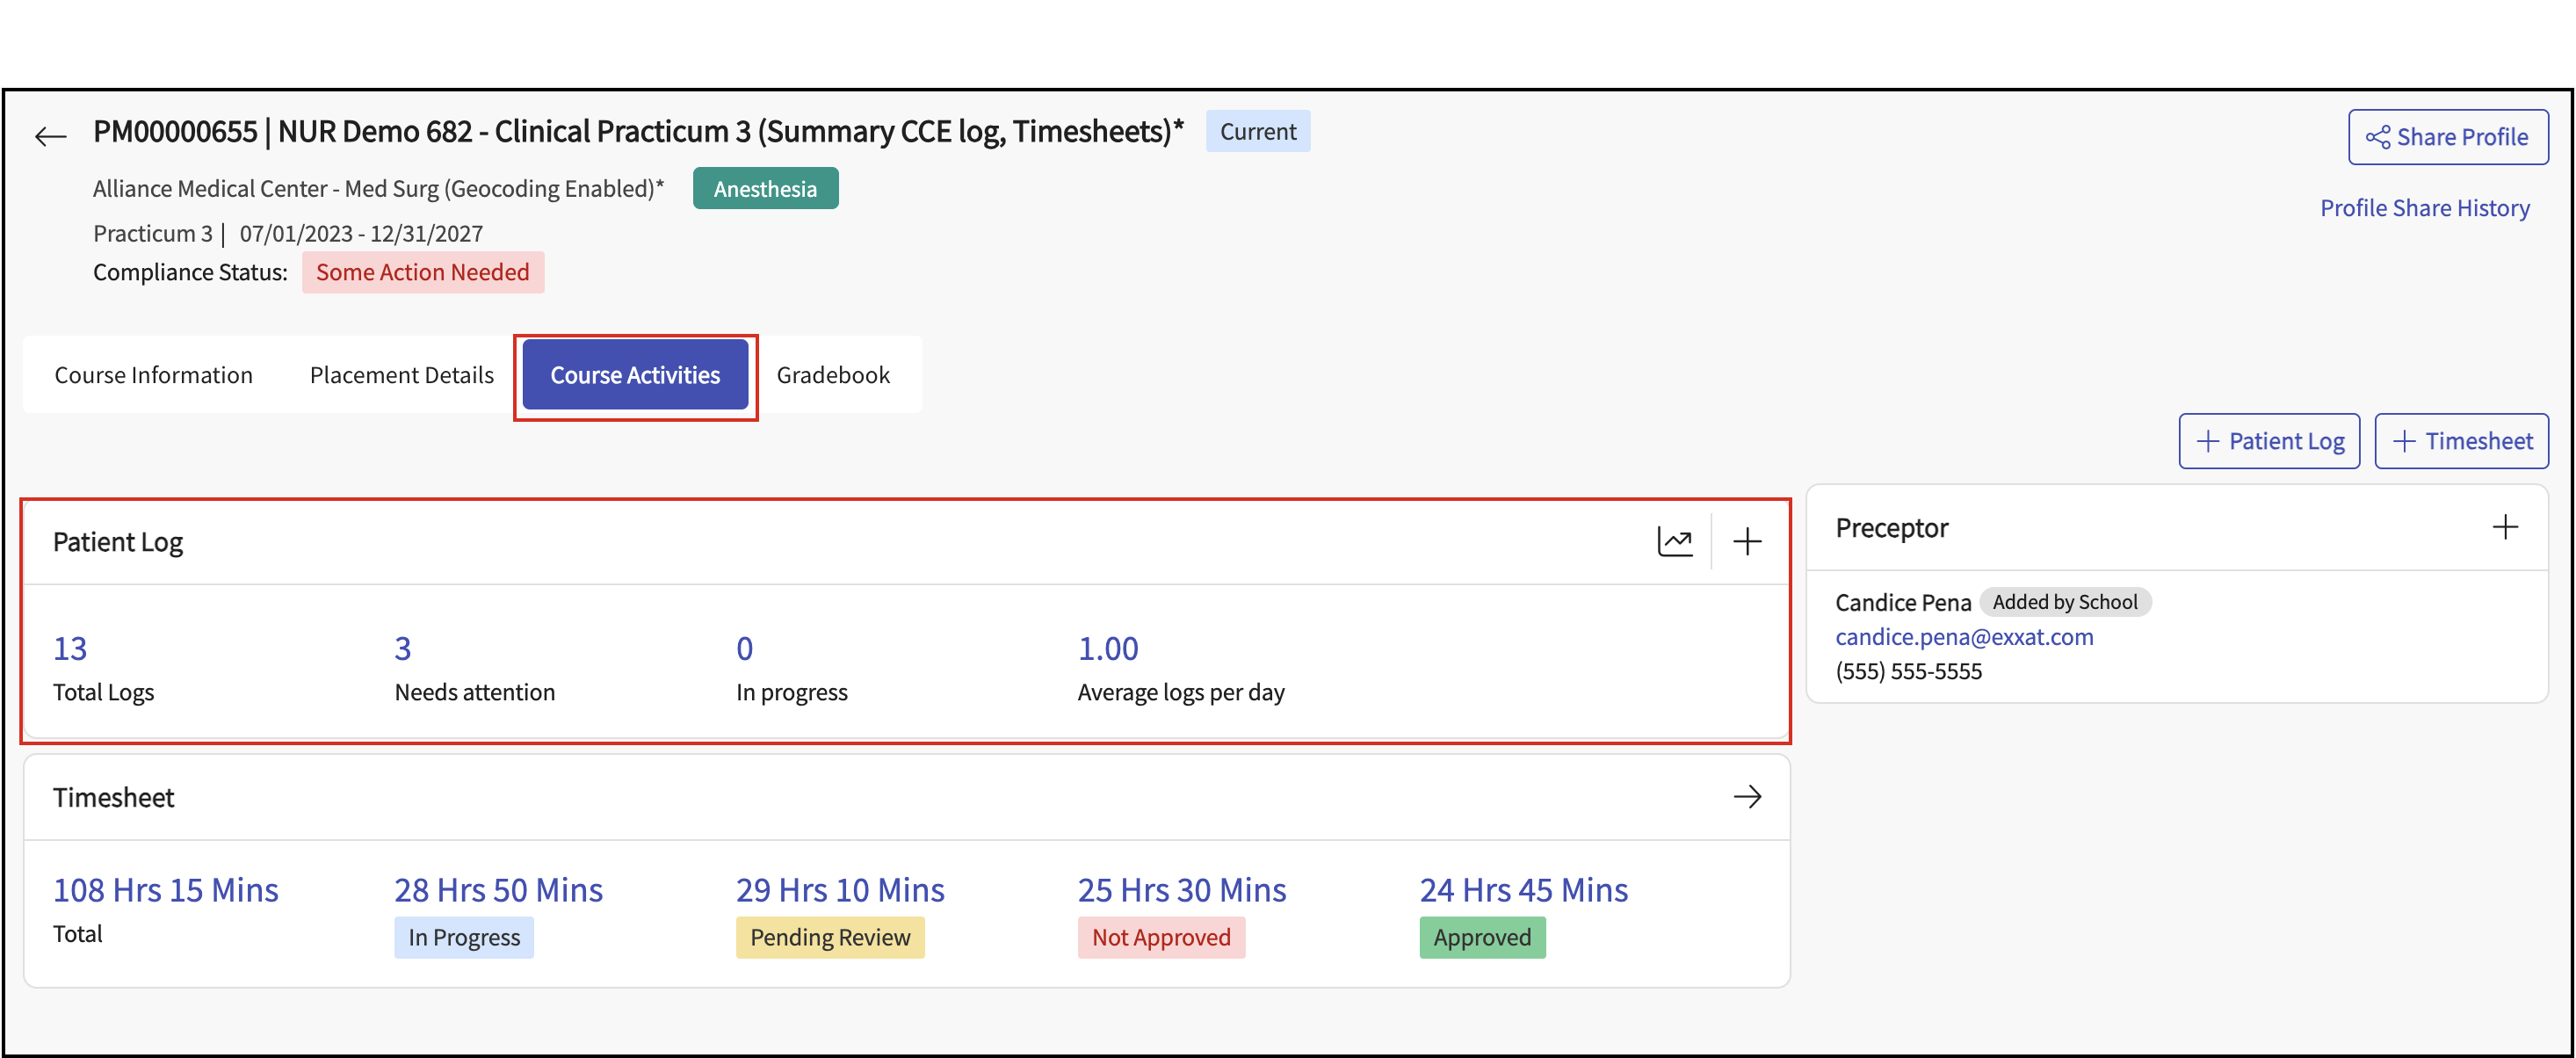
Task: Open the 108 Hrs 15 Mins total
Action: point(165,890)
